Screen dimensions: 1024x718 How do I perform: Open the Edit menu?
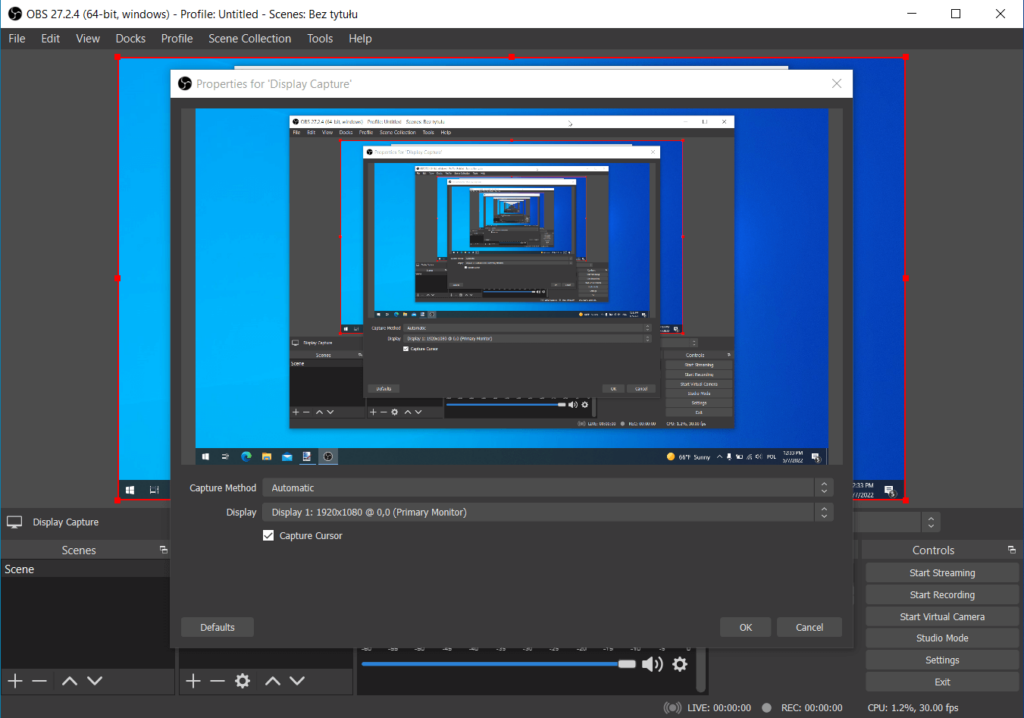pyautogui.click(x=50, y=39)
